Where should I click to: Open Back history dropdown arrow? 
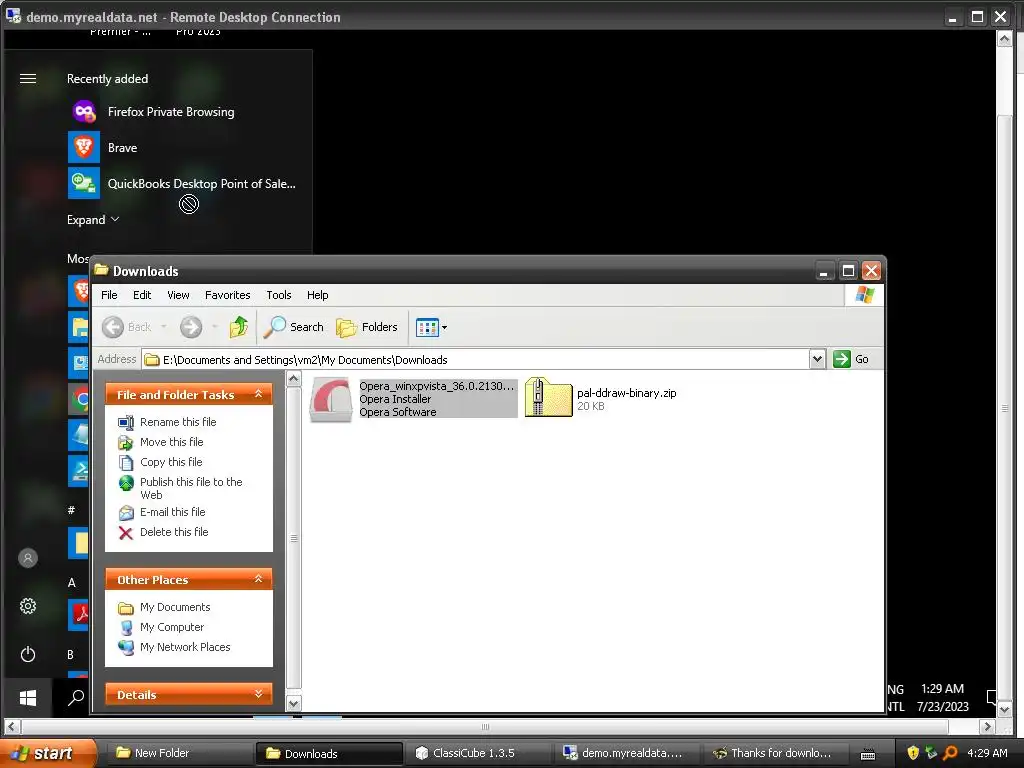point(164,327)
